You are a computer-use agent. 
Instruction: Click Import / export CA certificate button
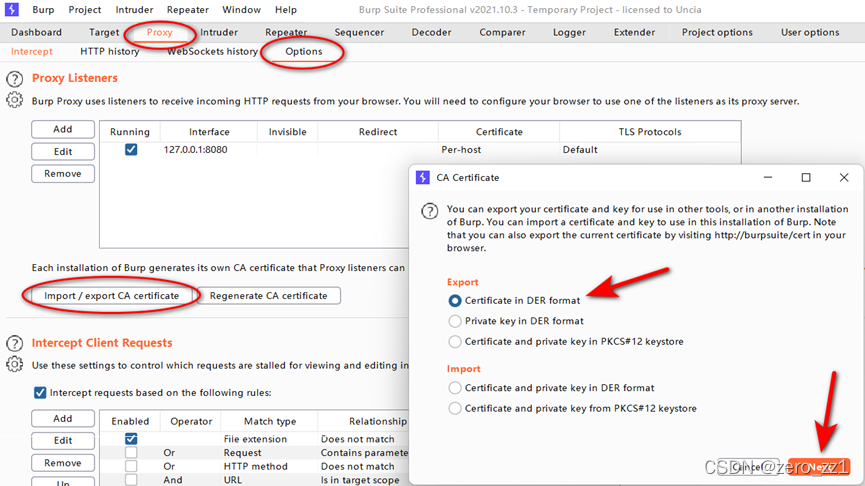[111, 296]
